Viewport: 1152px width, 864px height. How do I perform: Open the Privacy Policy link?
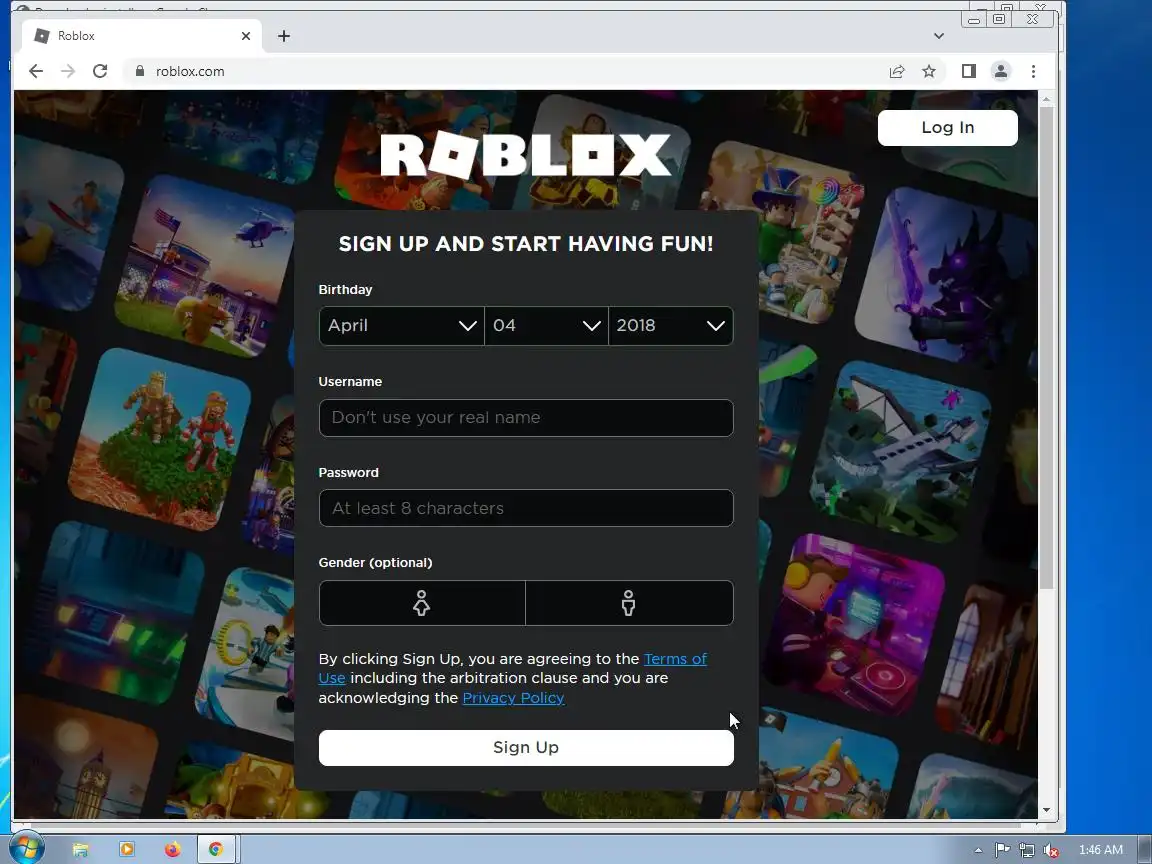point(513,698)
